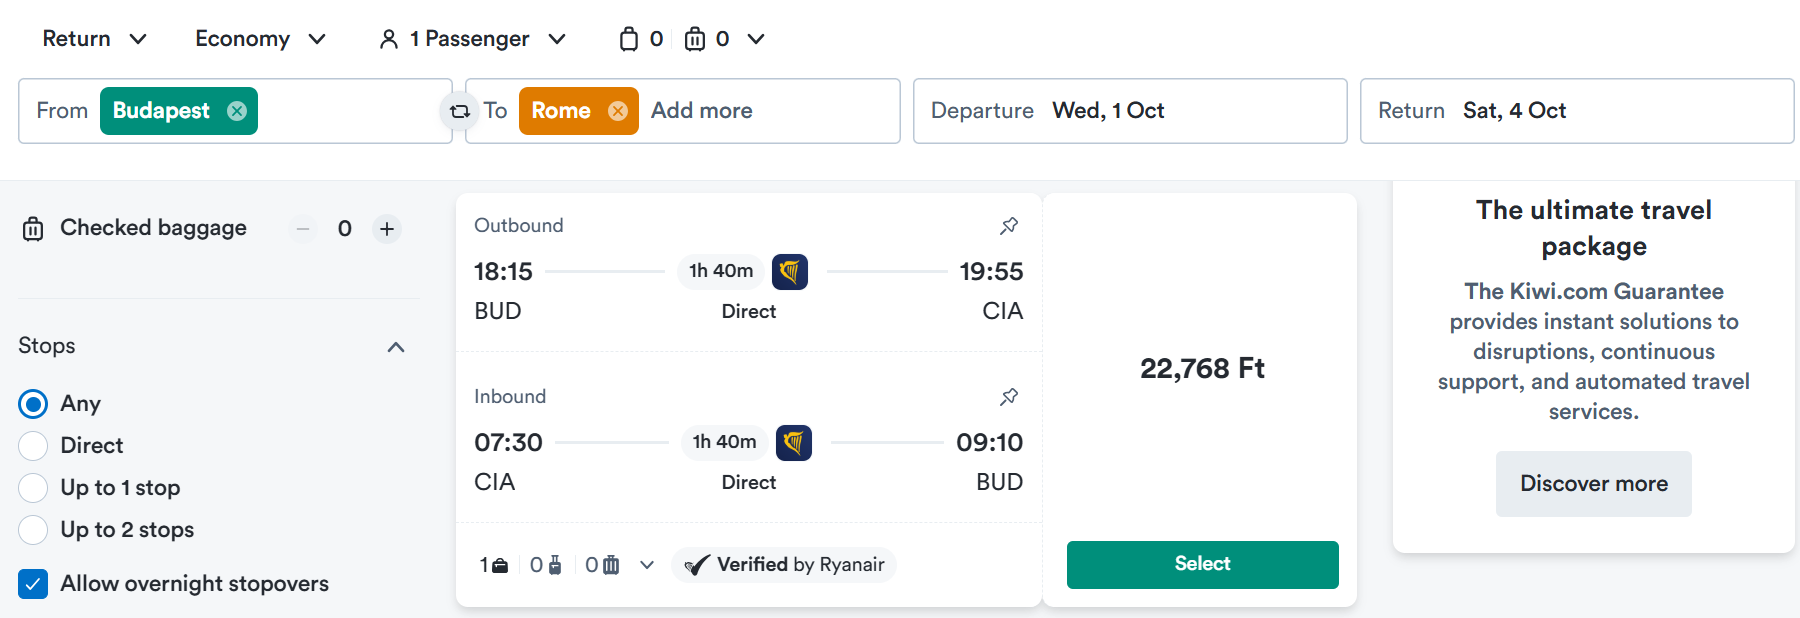
Task: Increase checked baggage with the plus button
Action: pyautogui.click(x=387, y=229)
